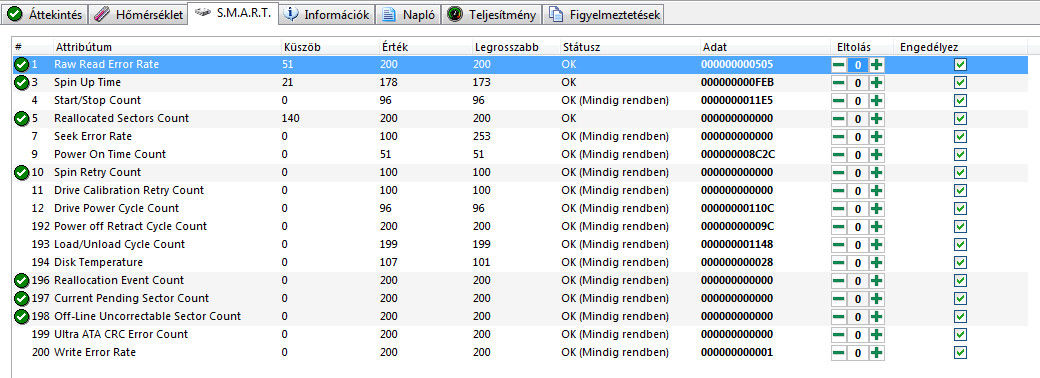Viewport: 1040px width, 378px height.
Task: Toggle checkbox for Write Error Rate
Action: click(x=960, y=352)
